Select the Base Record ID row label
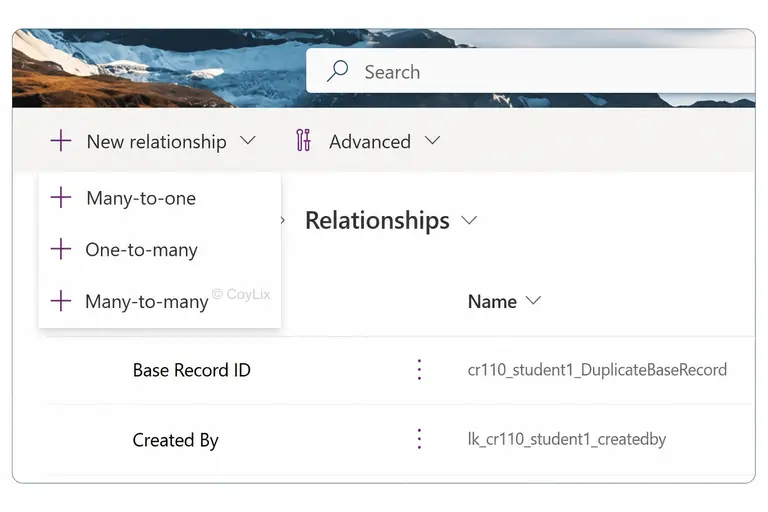This screenshot has height=512, width=768. tap(192, 370)
